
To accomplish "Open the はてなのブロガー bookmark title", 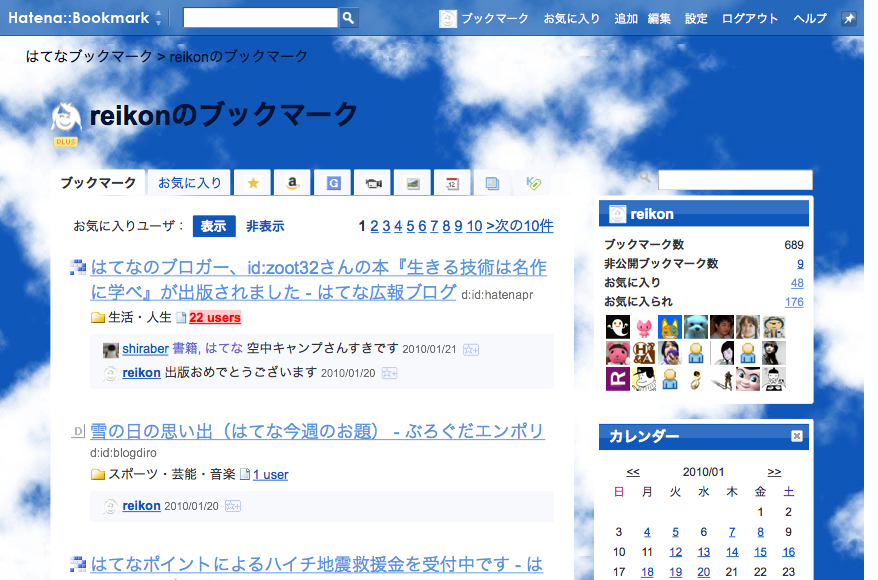I will tap(319, 279).
